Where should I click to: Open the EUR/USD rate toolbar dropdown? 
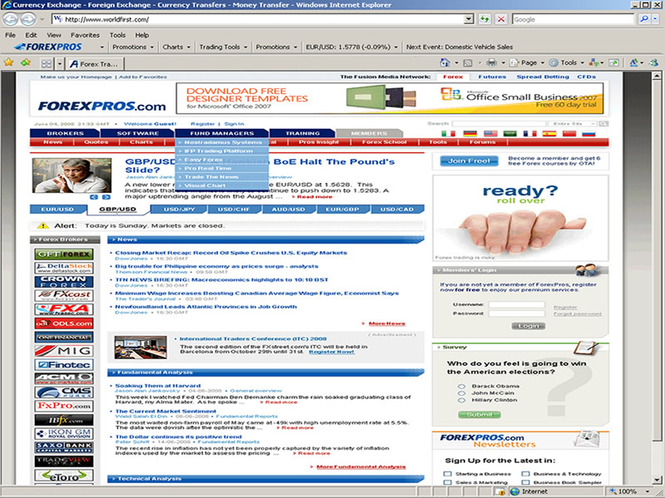point(396,47)
